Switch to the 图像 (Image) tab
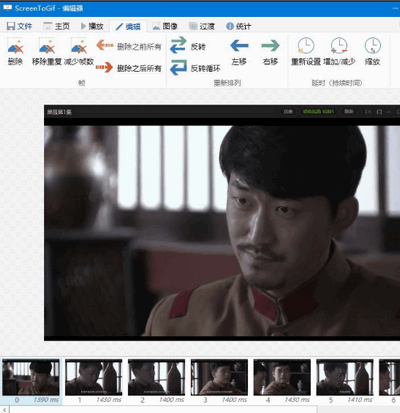 (165, 26)
